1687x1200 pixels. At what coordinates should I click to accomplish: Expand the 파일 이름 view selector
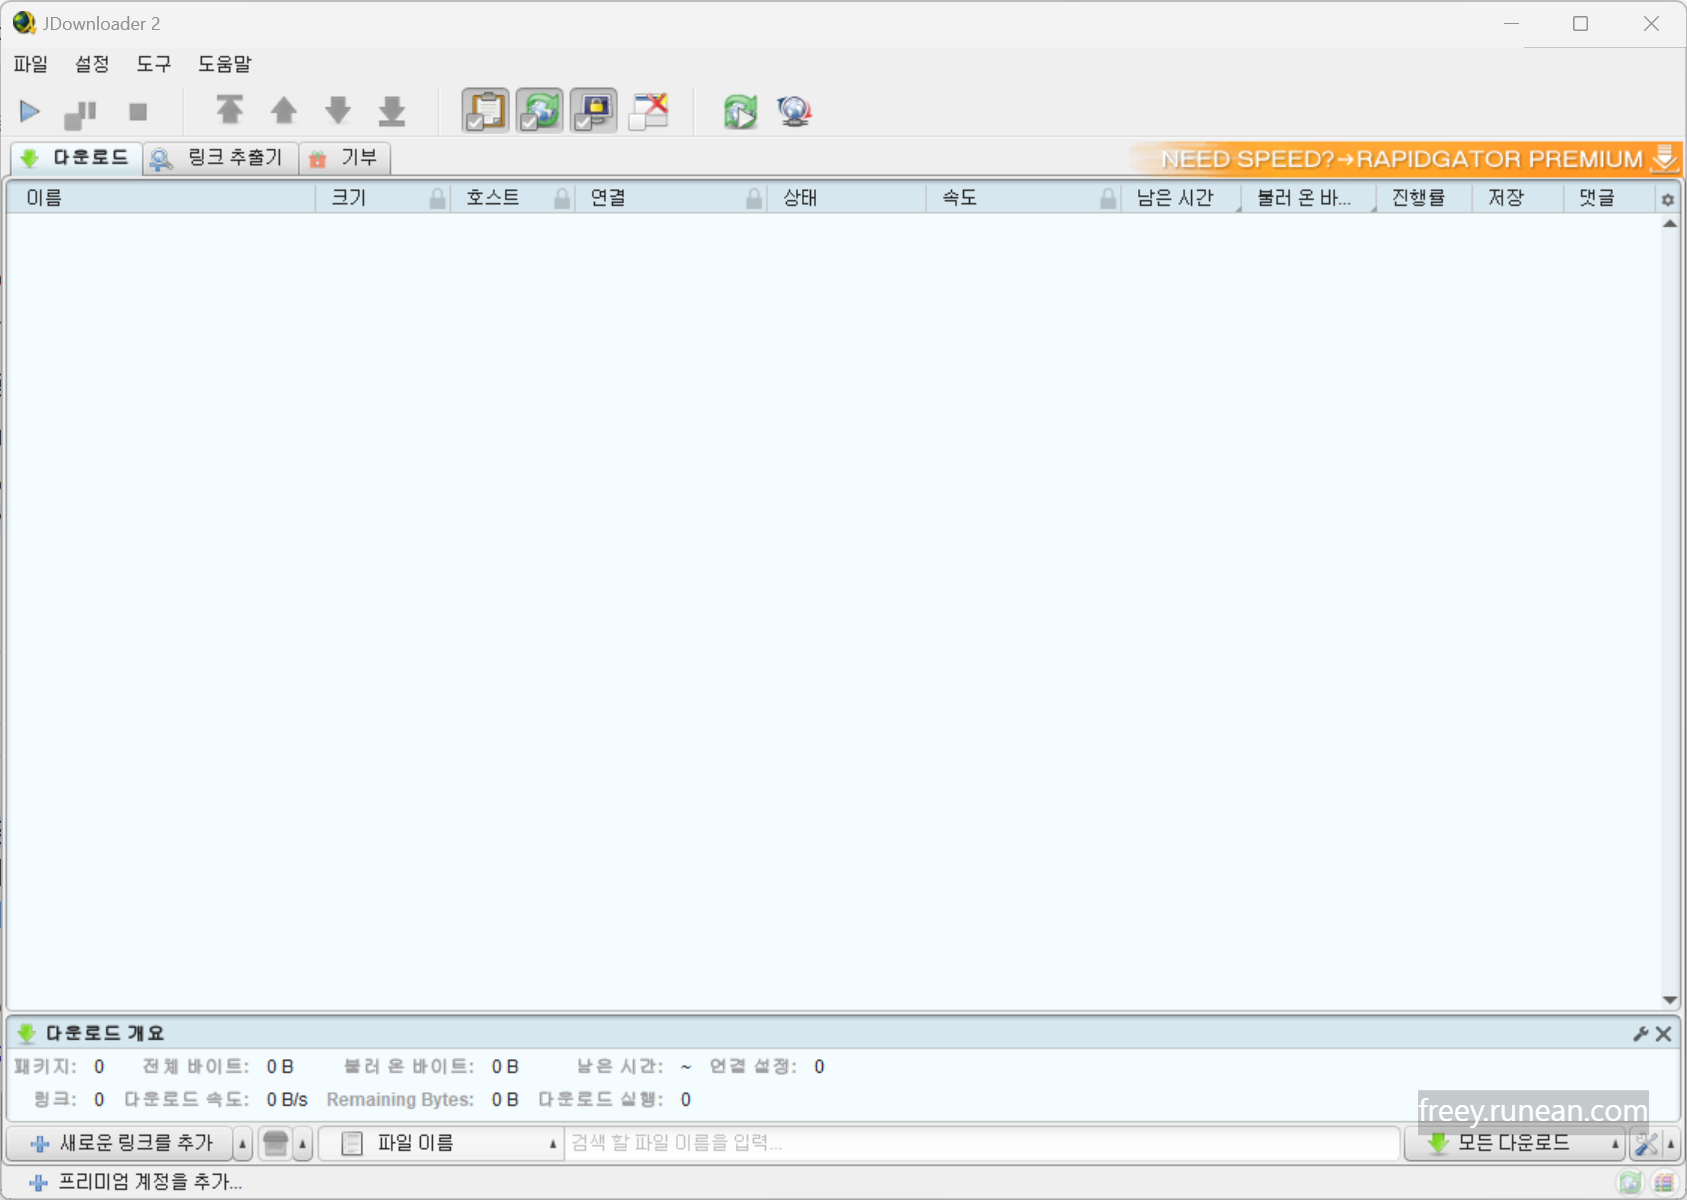(x=551, y=1143)
